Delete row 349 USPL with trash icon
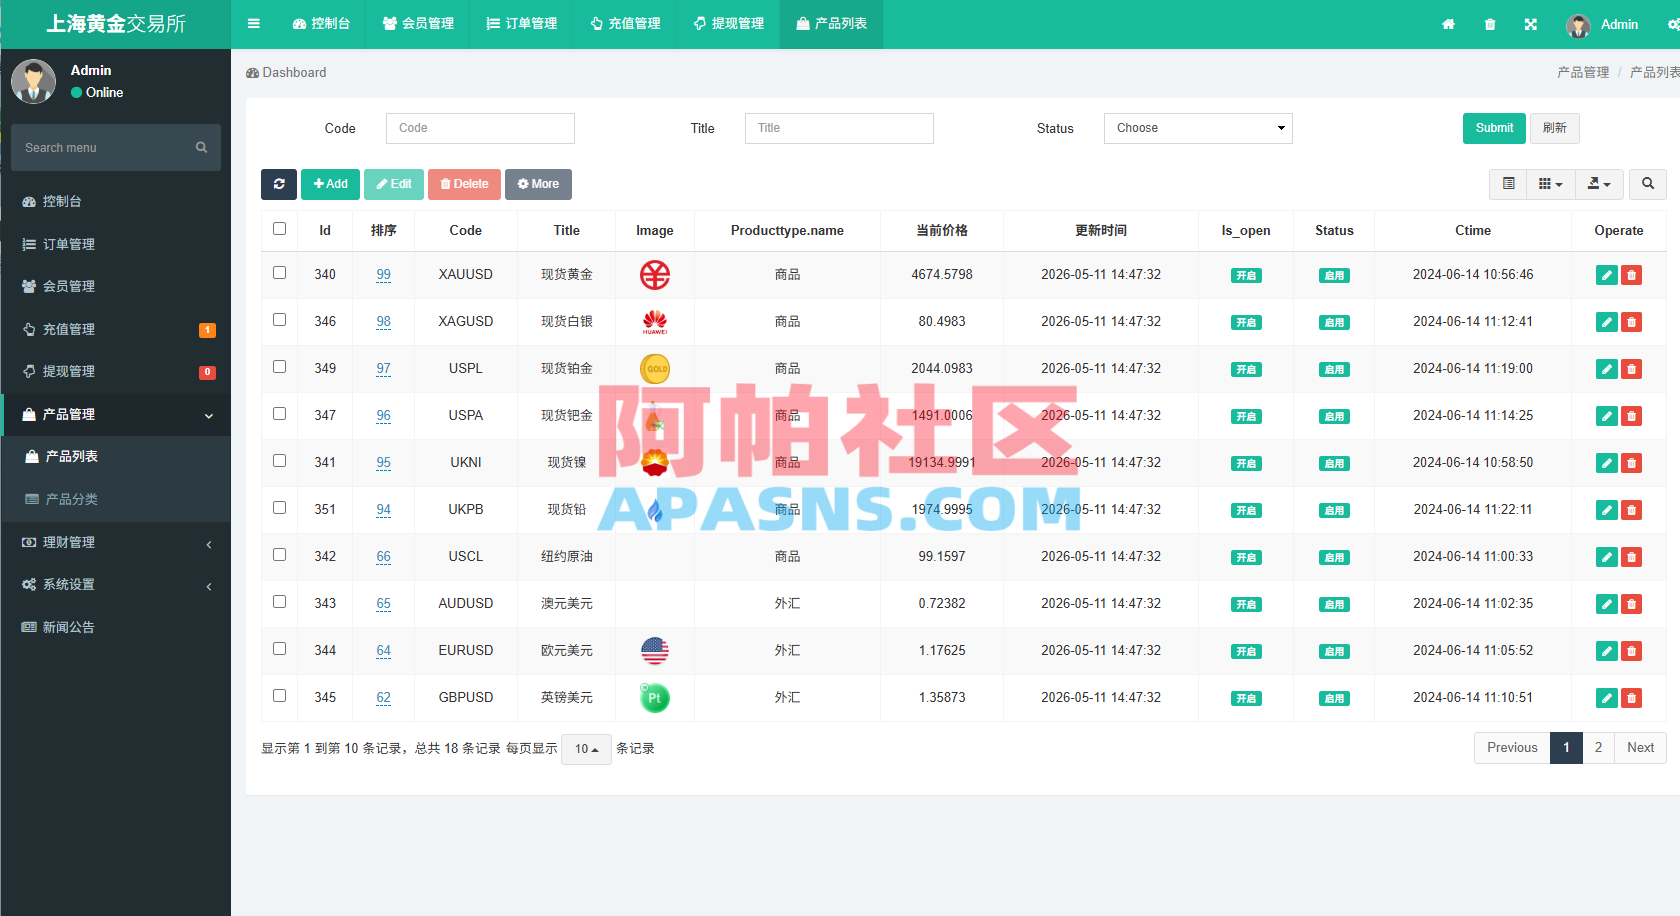The image size is (1680, 916). coord(1632,369)
